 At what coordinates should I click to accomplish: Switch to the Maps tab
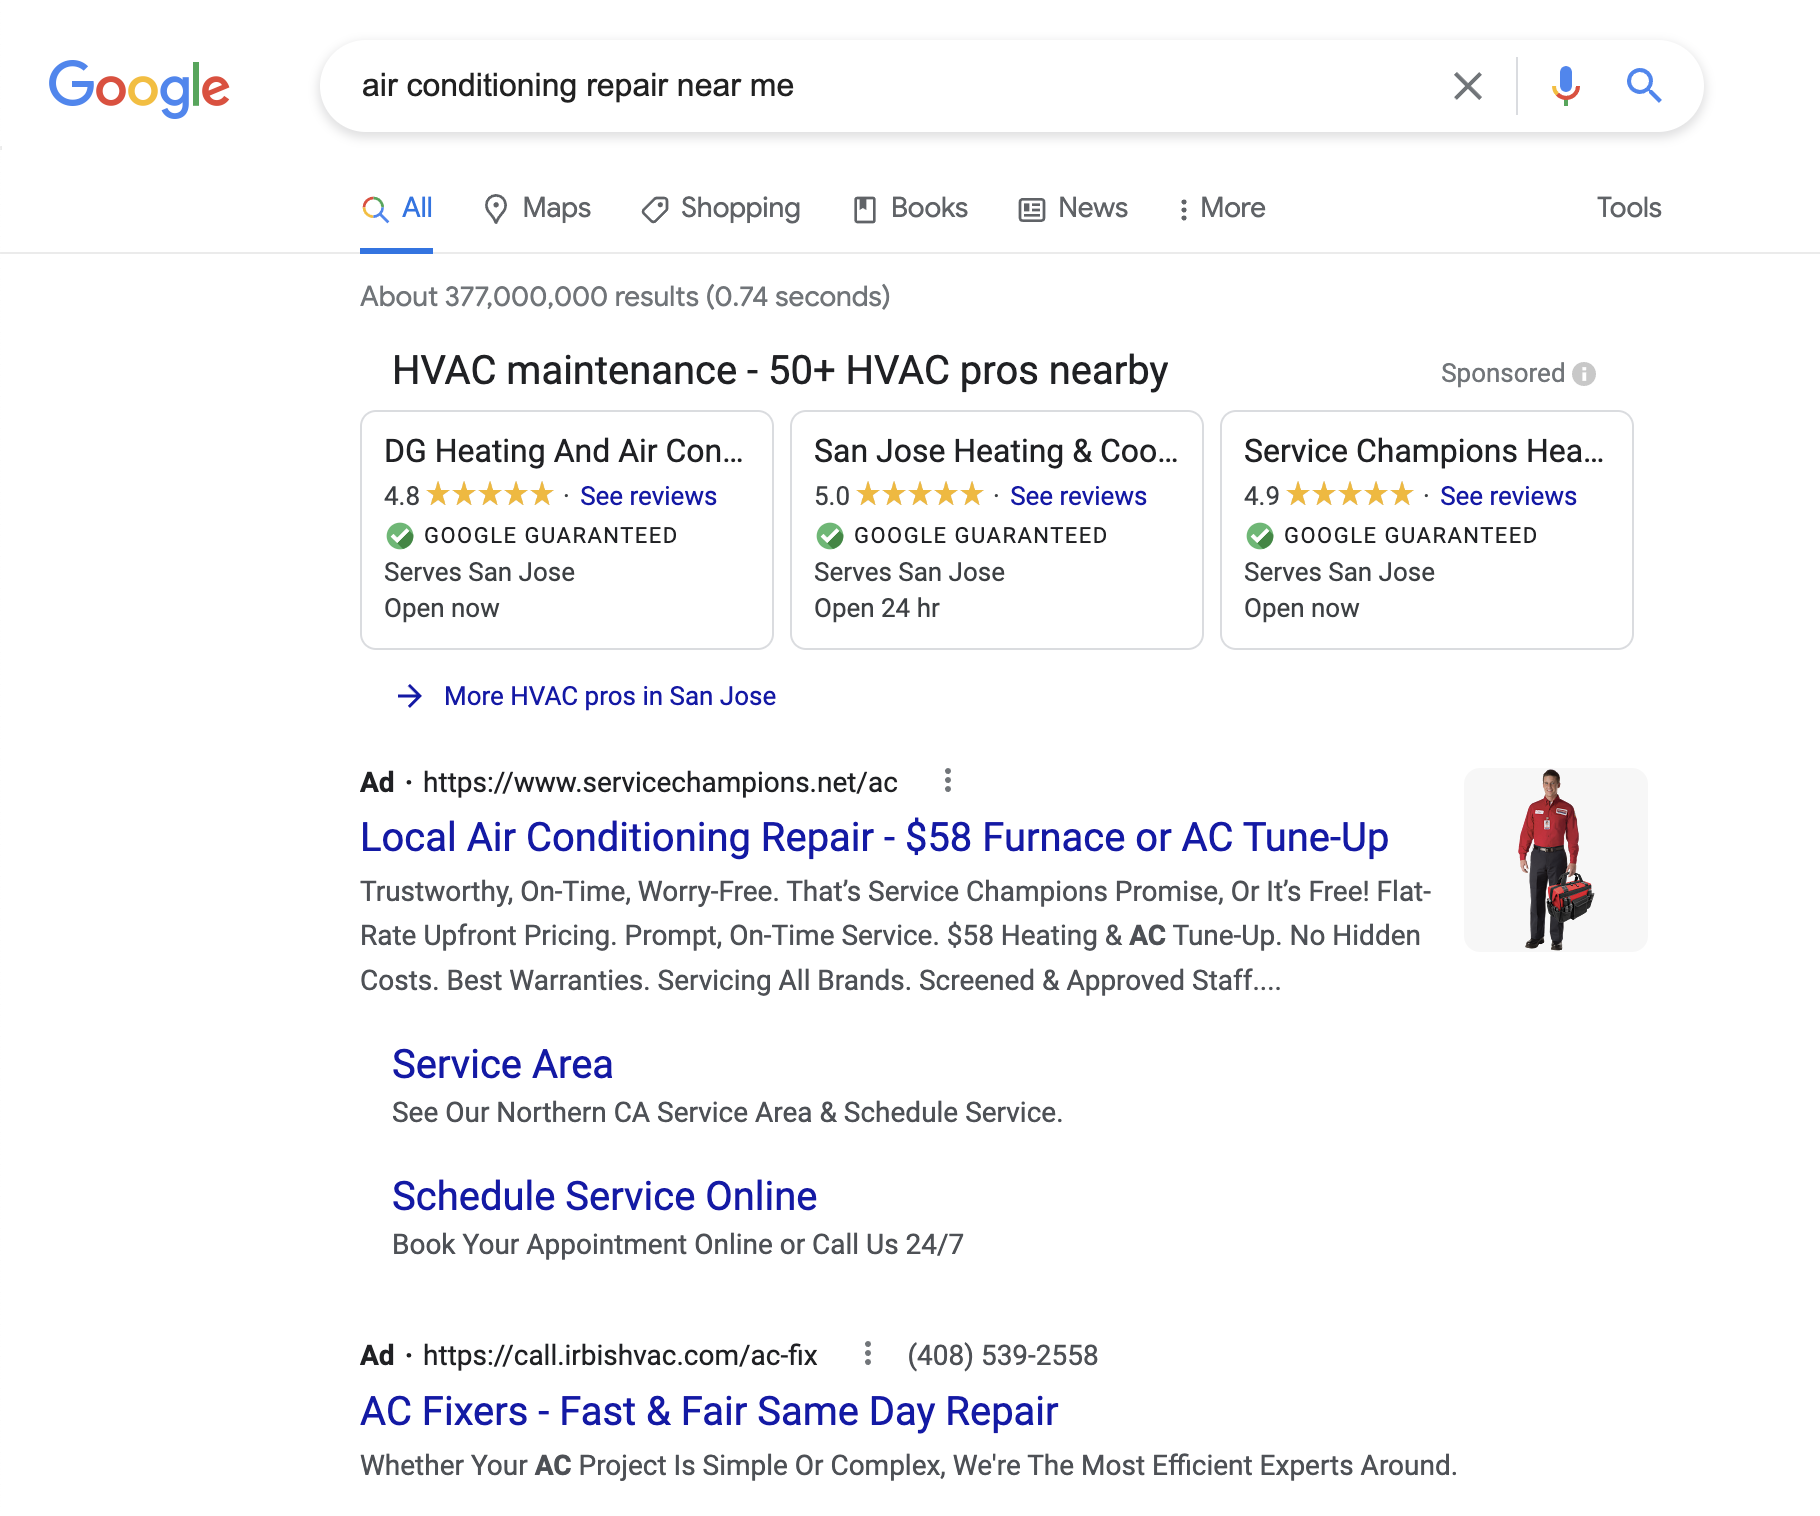[x=537, y=208]
